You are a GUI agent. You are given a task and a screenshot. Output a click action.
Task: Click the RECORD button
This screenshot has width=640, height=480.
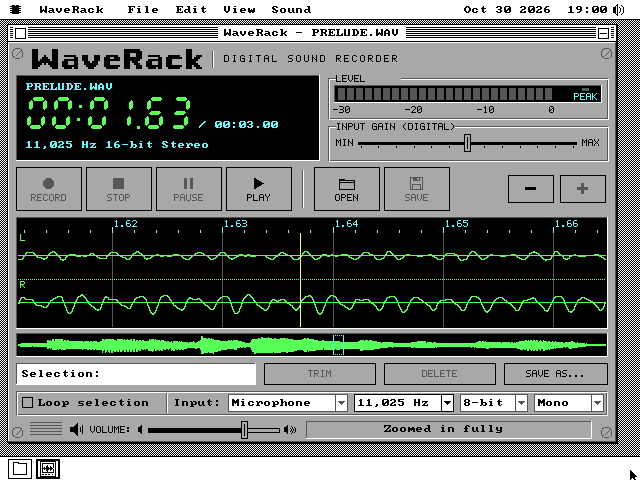pyautogui.click(x=49, y=189)
